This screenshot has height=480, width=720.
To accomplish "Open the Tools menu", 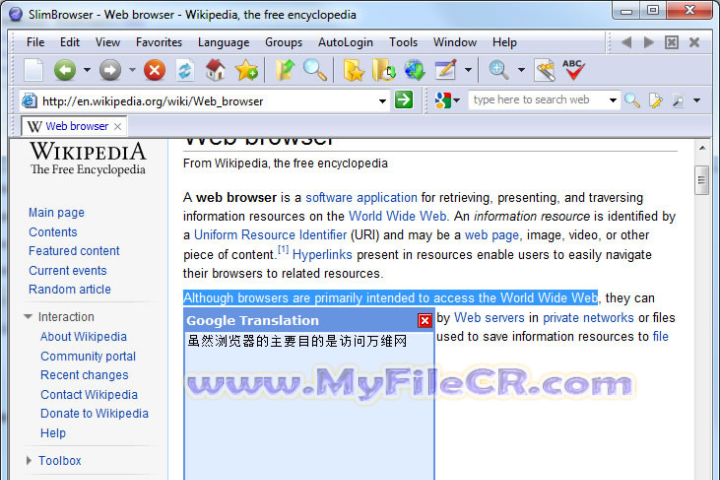I will pos(403,42).
